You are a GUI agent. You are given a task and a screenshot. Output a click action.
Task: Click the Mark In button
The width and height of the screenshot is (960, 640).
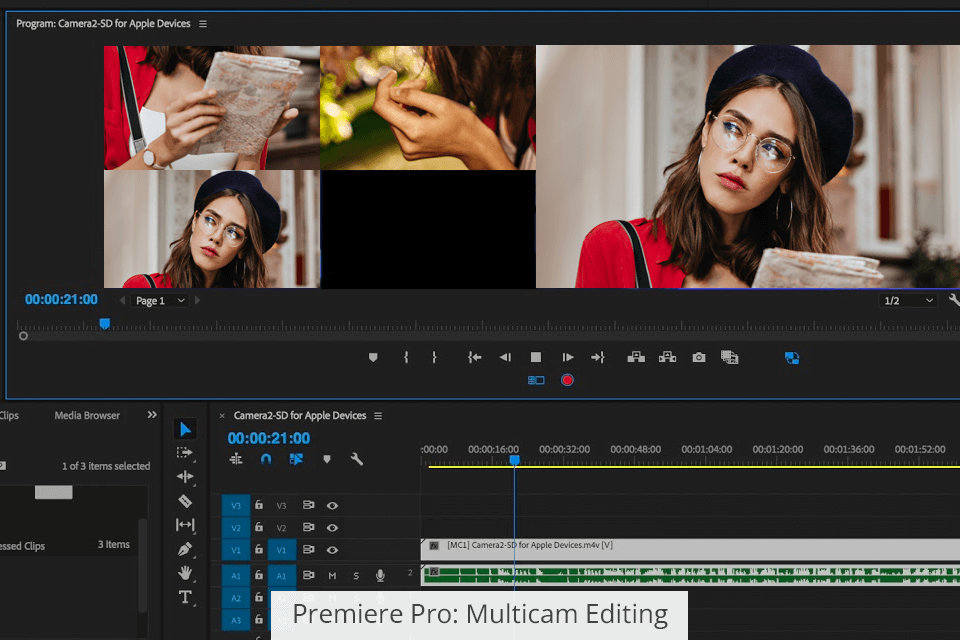tap(406, 357)
